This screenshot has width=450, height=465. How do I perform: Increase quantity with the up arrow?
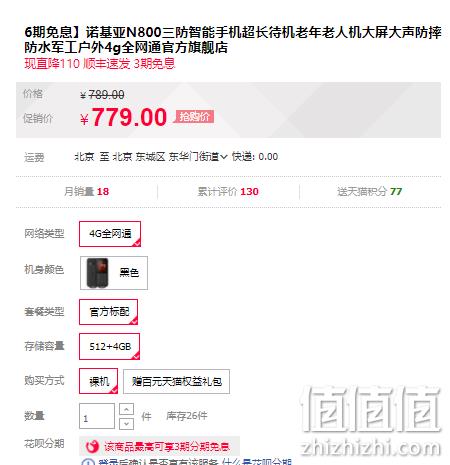pyautogui.click(x=127, y=409)
